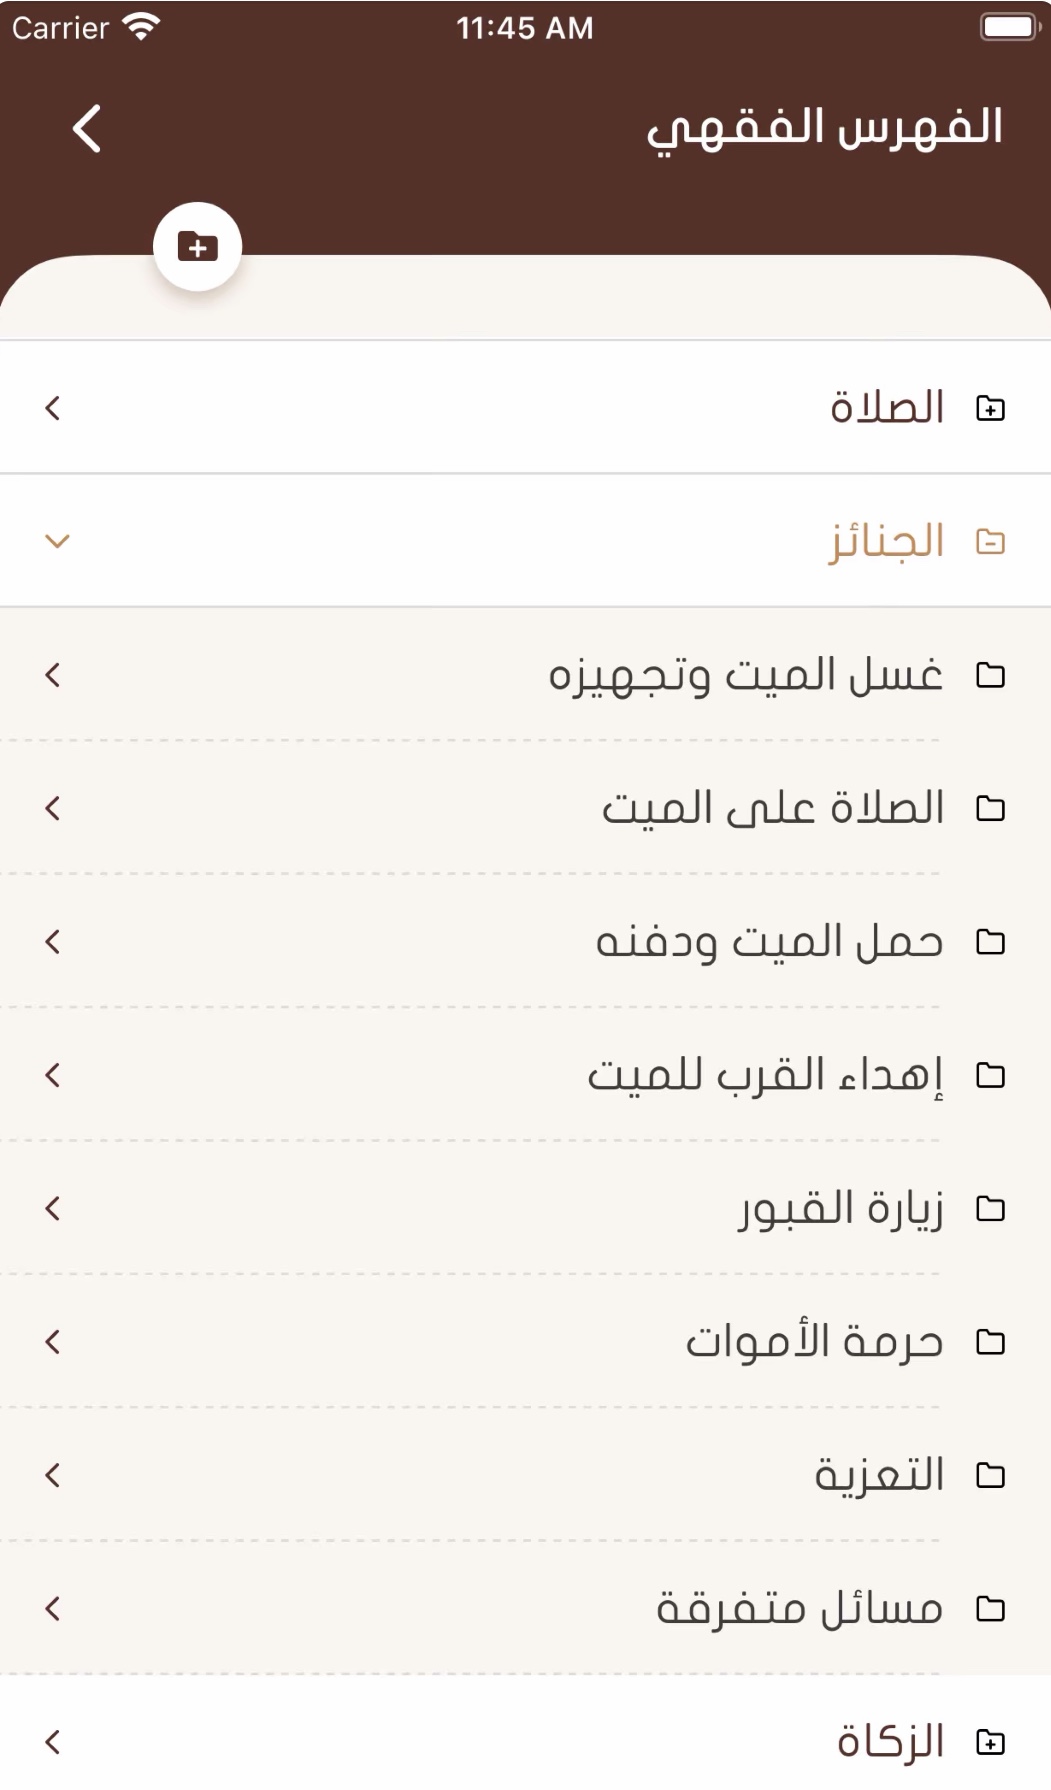
Task: Tap folder icon beside التعزية
Action: [x=990, y=1475]
